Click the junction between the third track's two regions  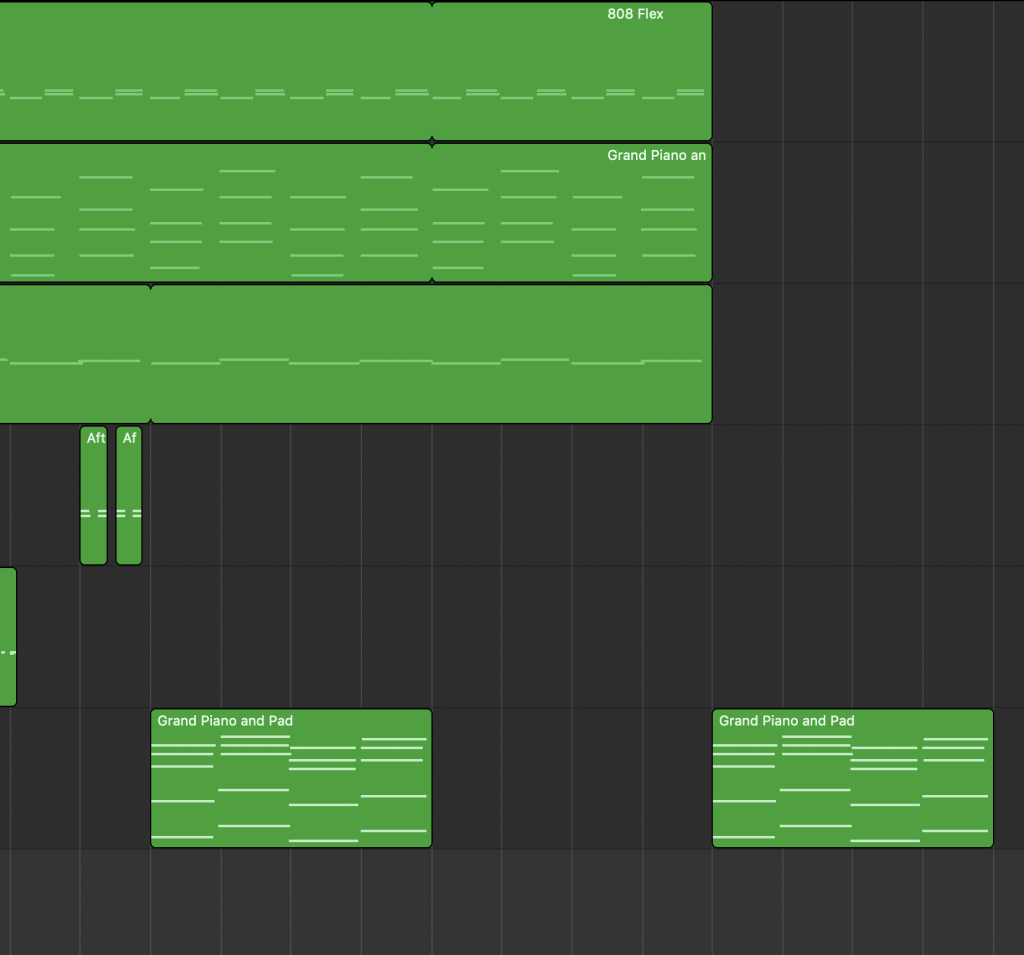[x=150, y=354]
